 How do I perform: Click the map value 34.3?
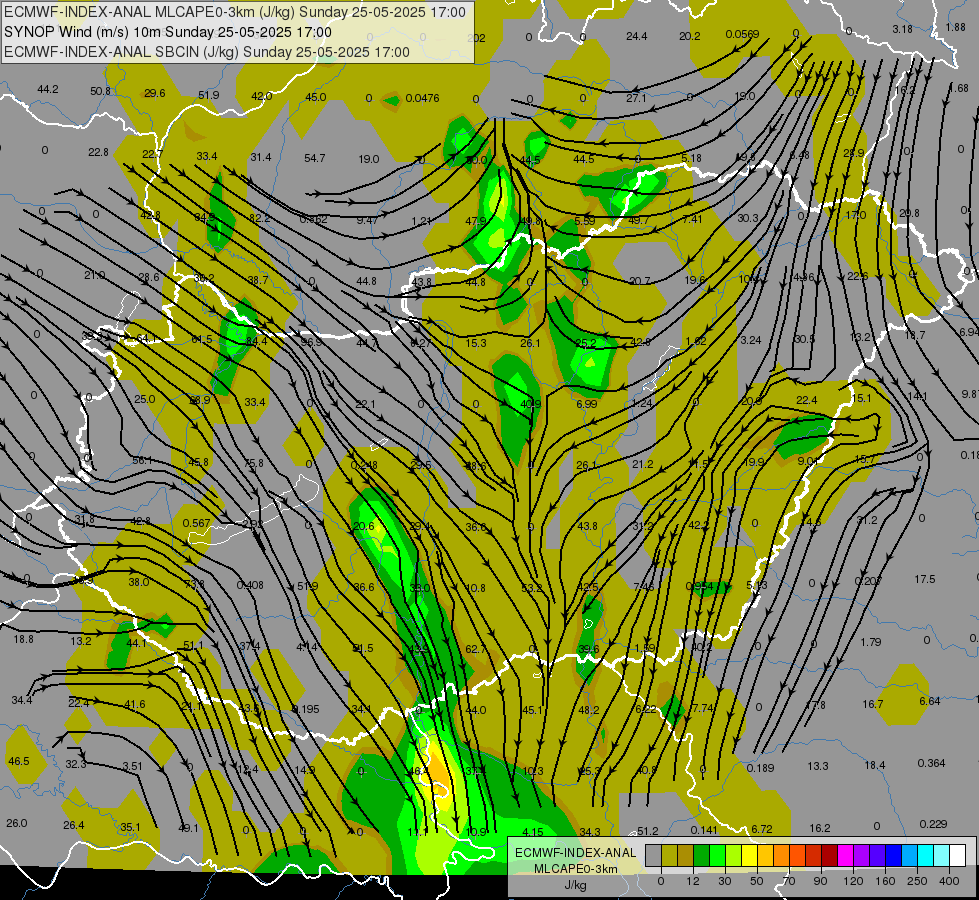coord(589,832)
